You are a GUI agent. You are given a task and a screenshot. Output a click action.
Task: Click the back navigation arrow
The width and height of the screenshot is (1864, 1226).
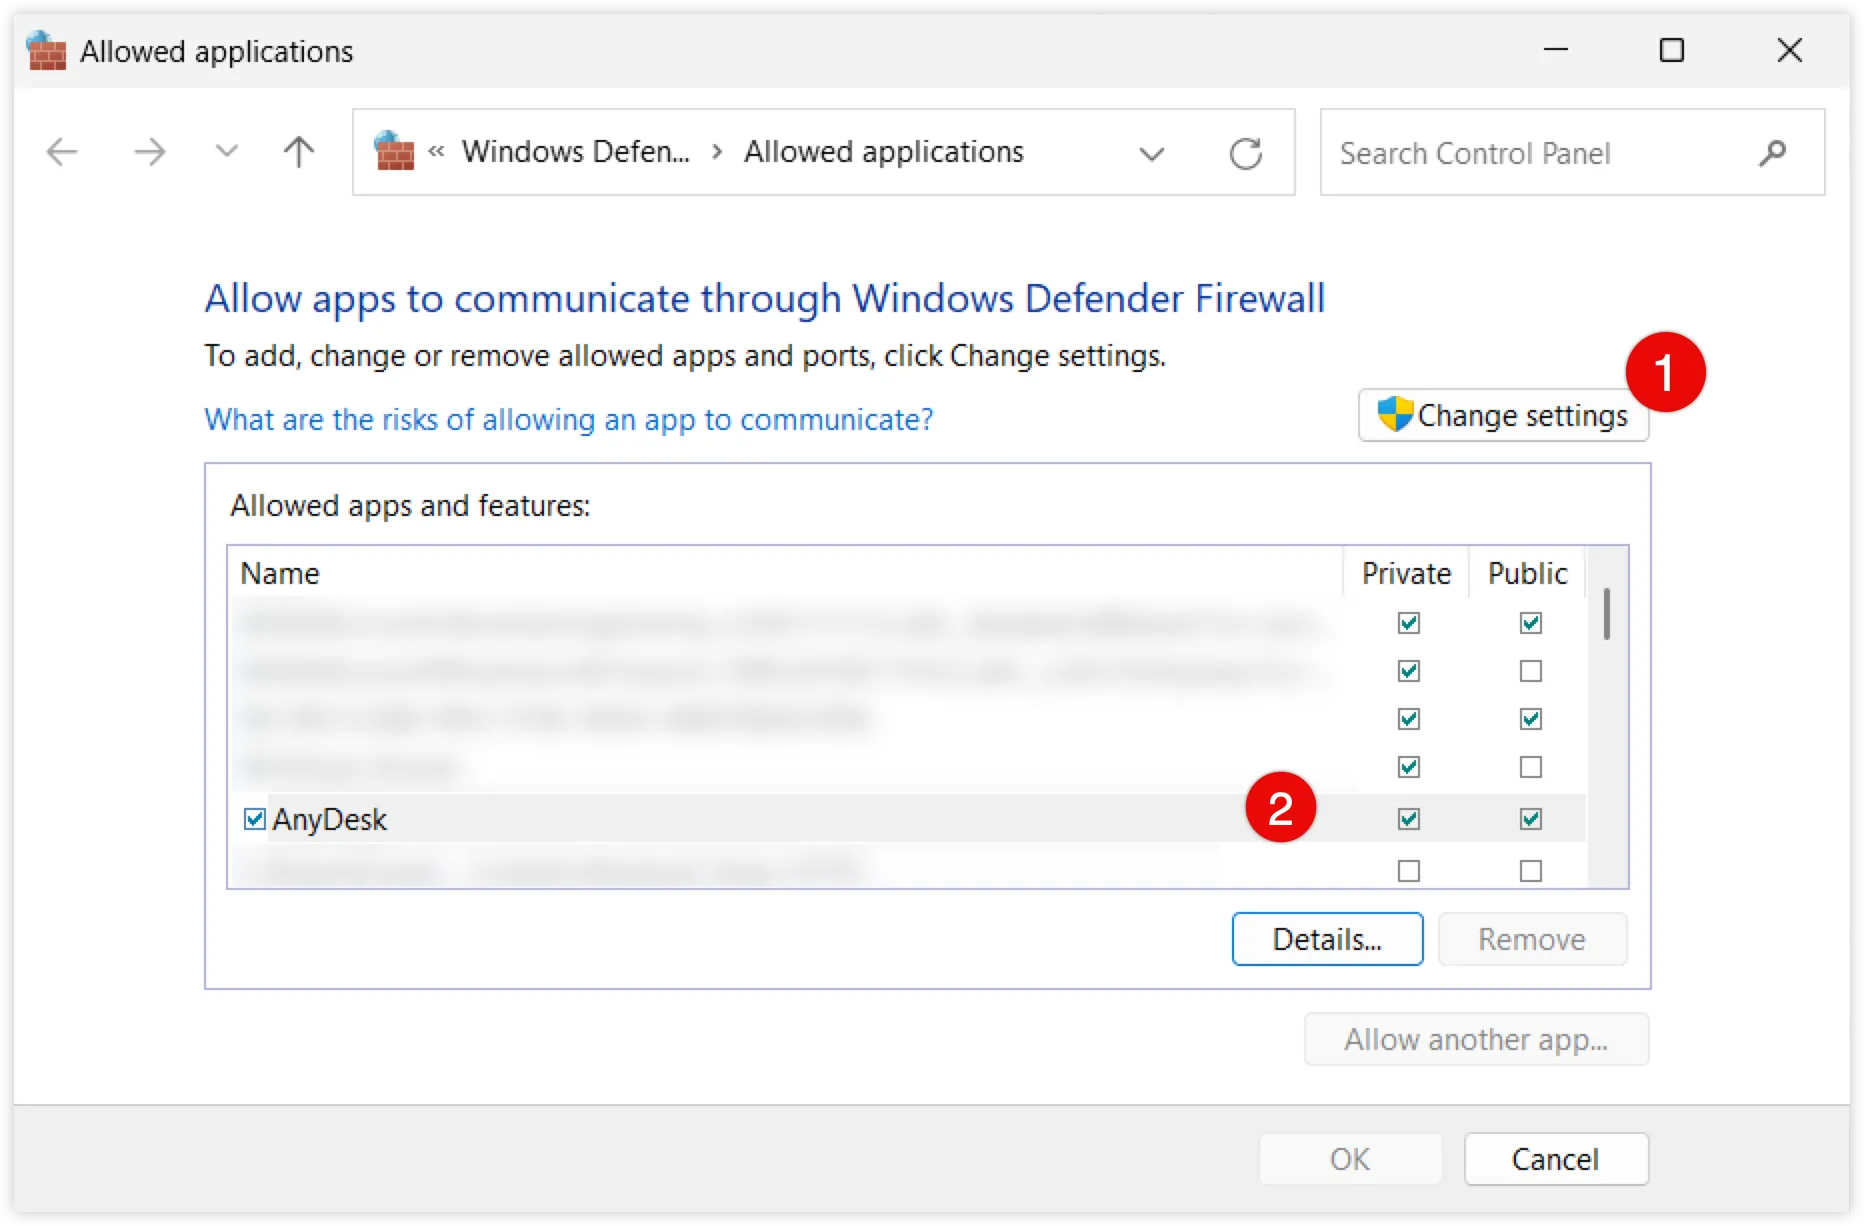coord(62,152)
